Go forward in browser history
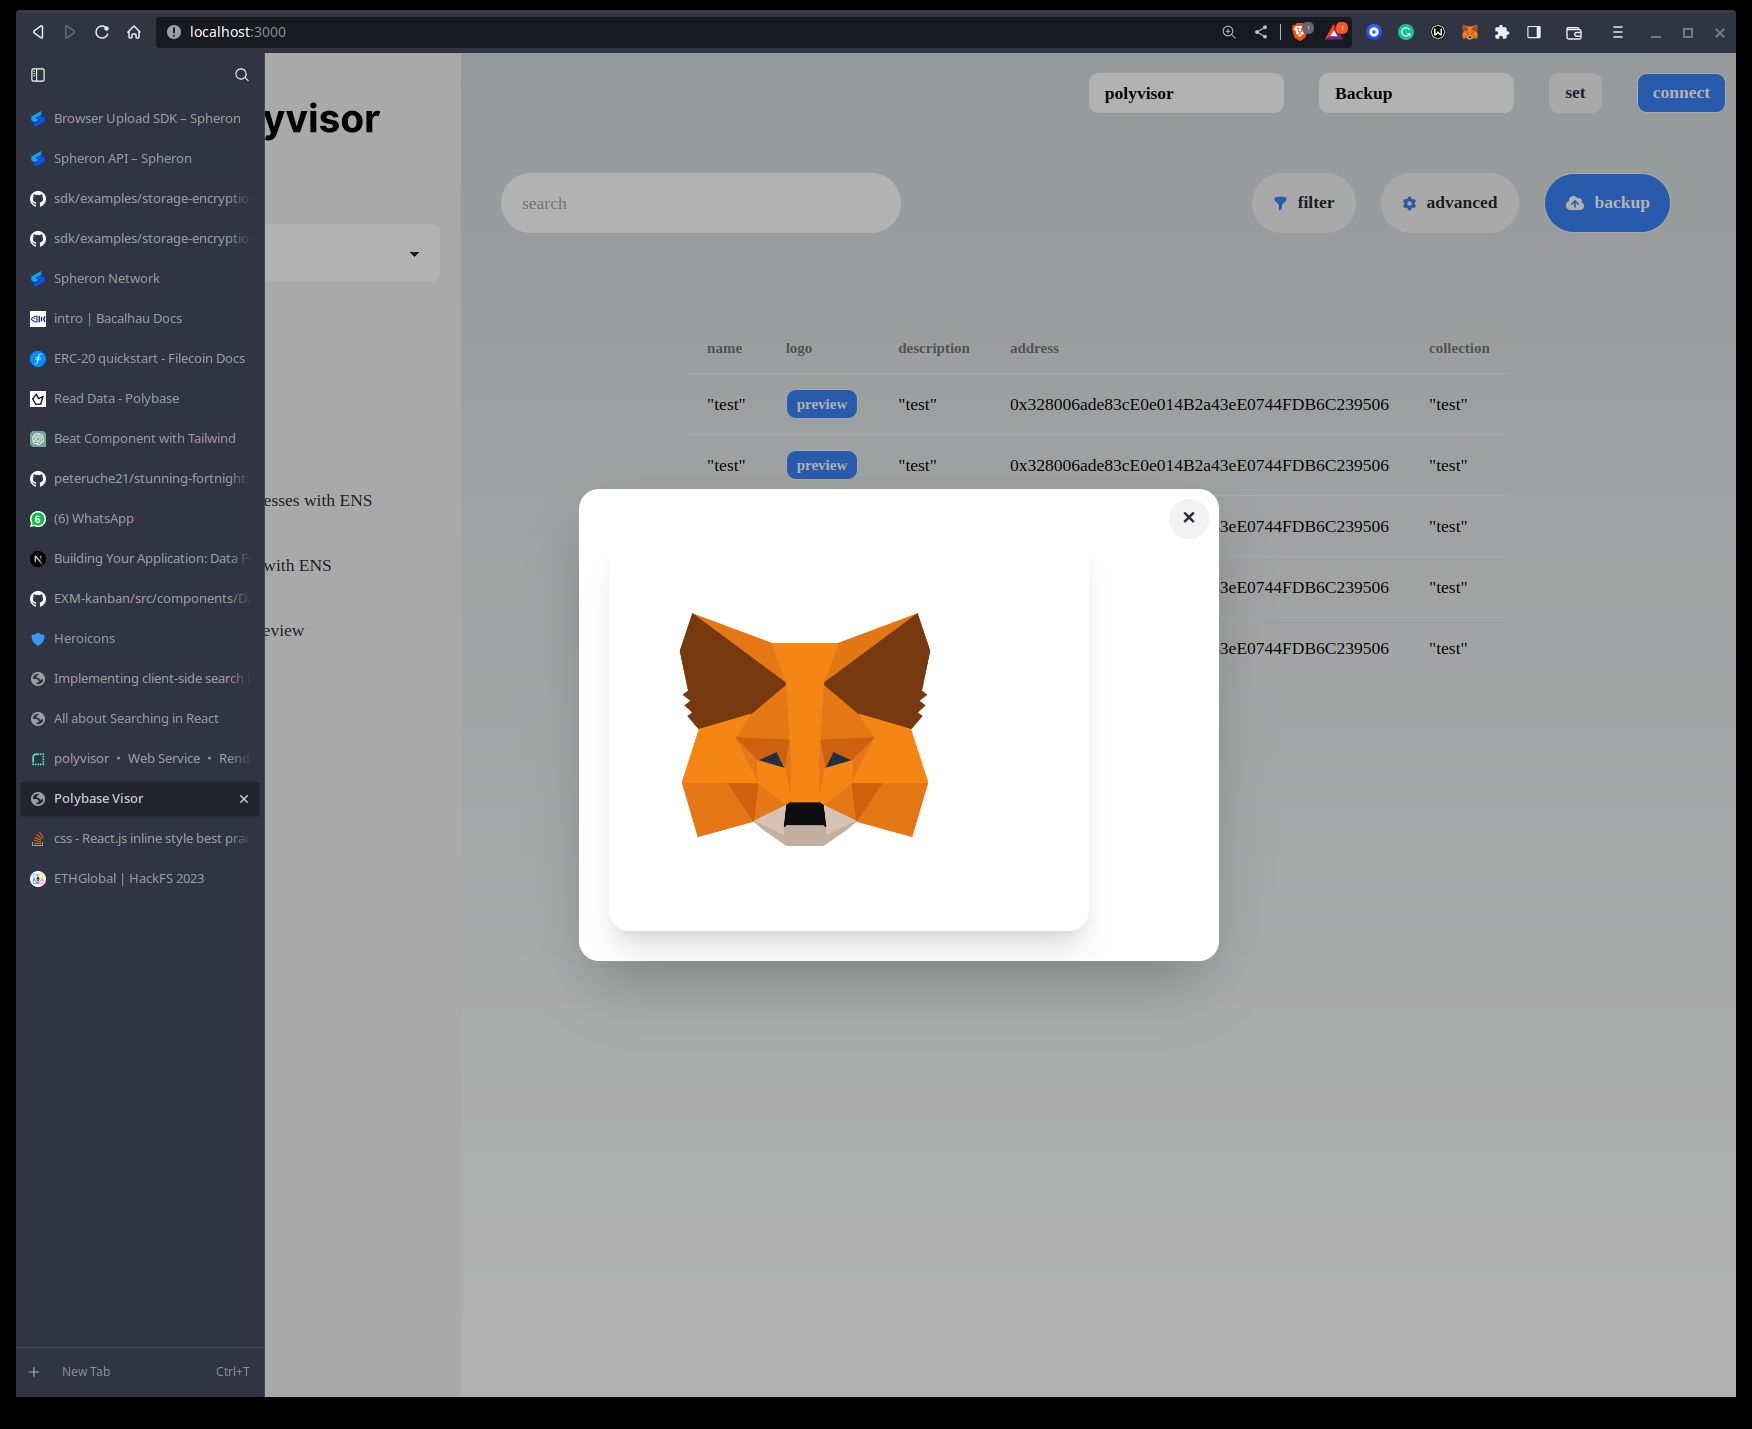 [70, 32]
